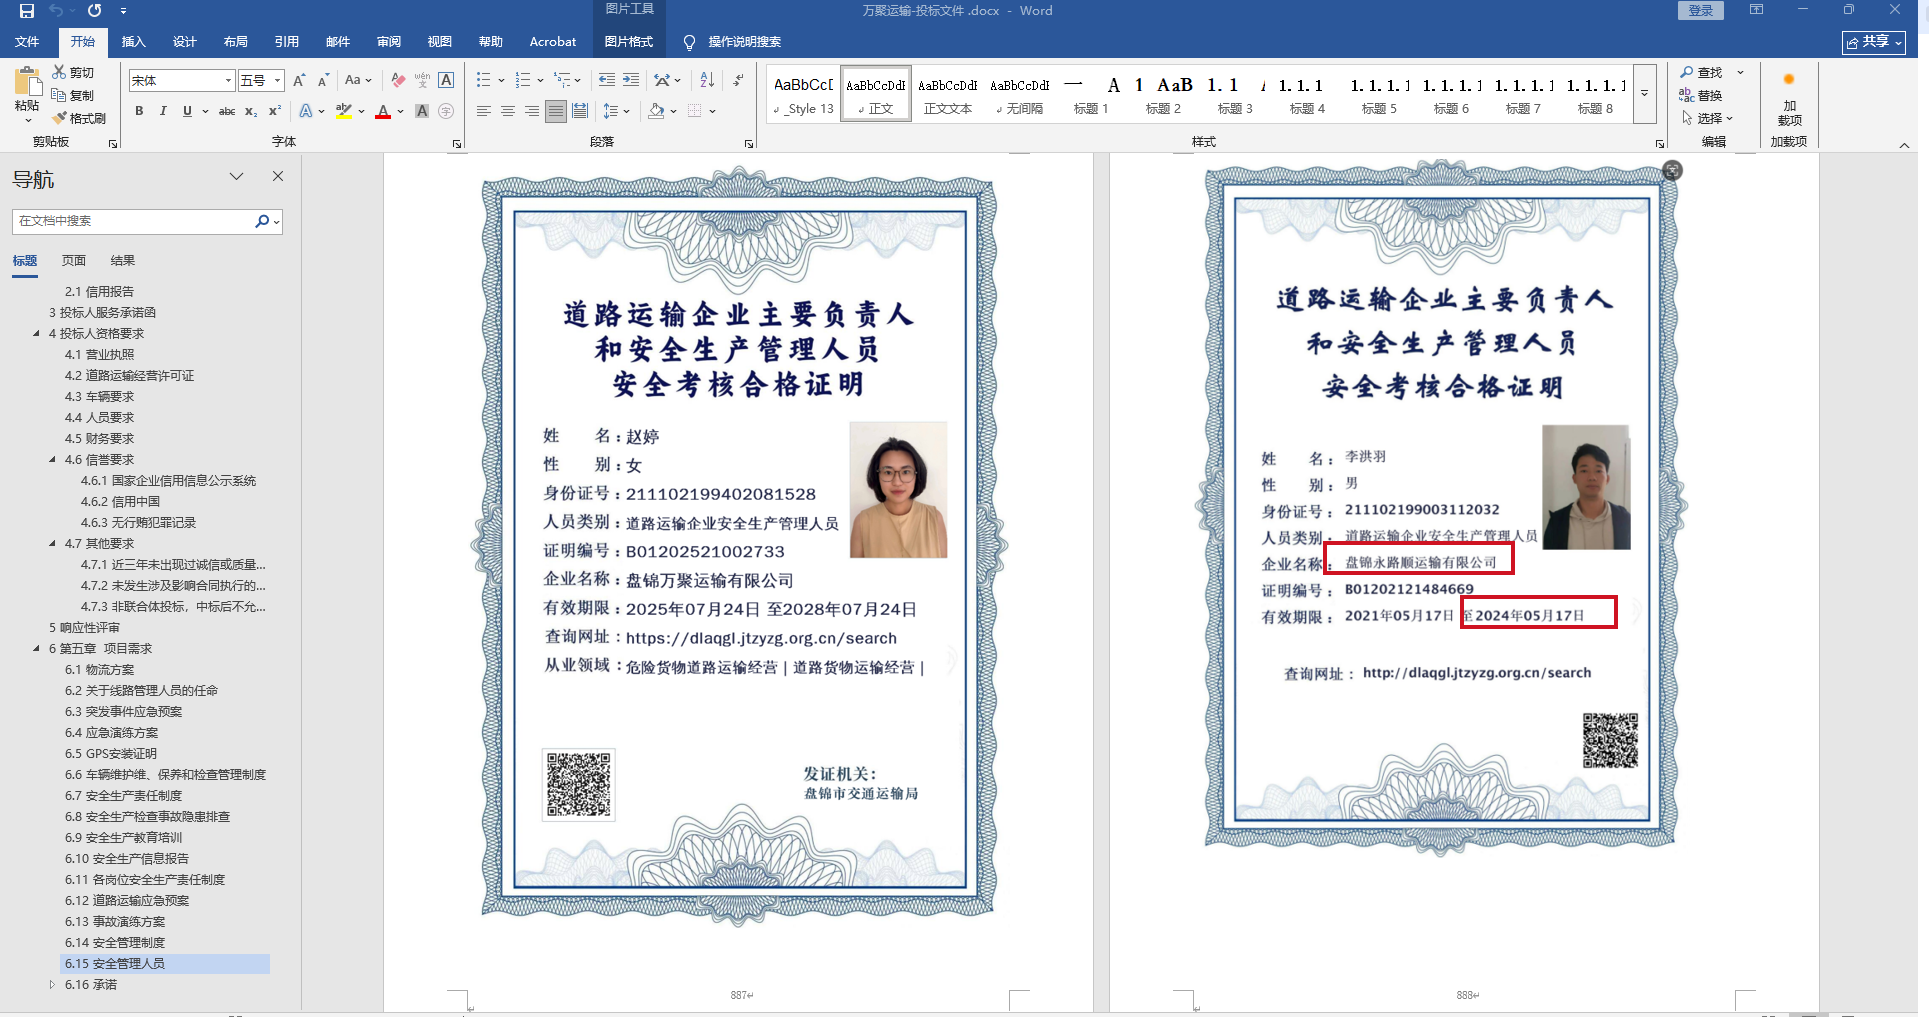Decrease font size with the shrink font icon
Screen dimensions: 1929x1017
(x=323, y=80)
